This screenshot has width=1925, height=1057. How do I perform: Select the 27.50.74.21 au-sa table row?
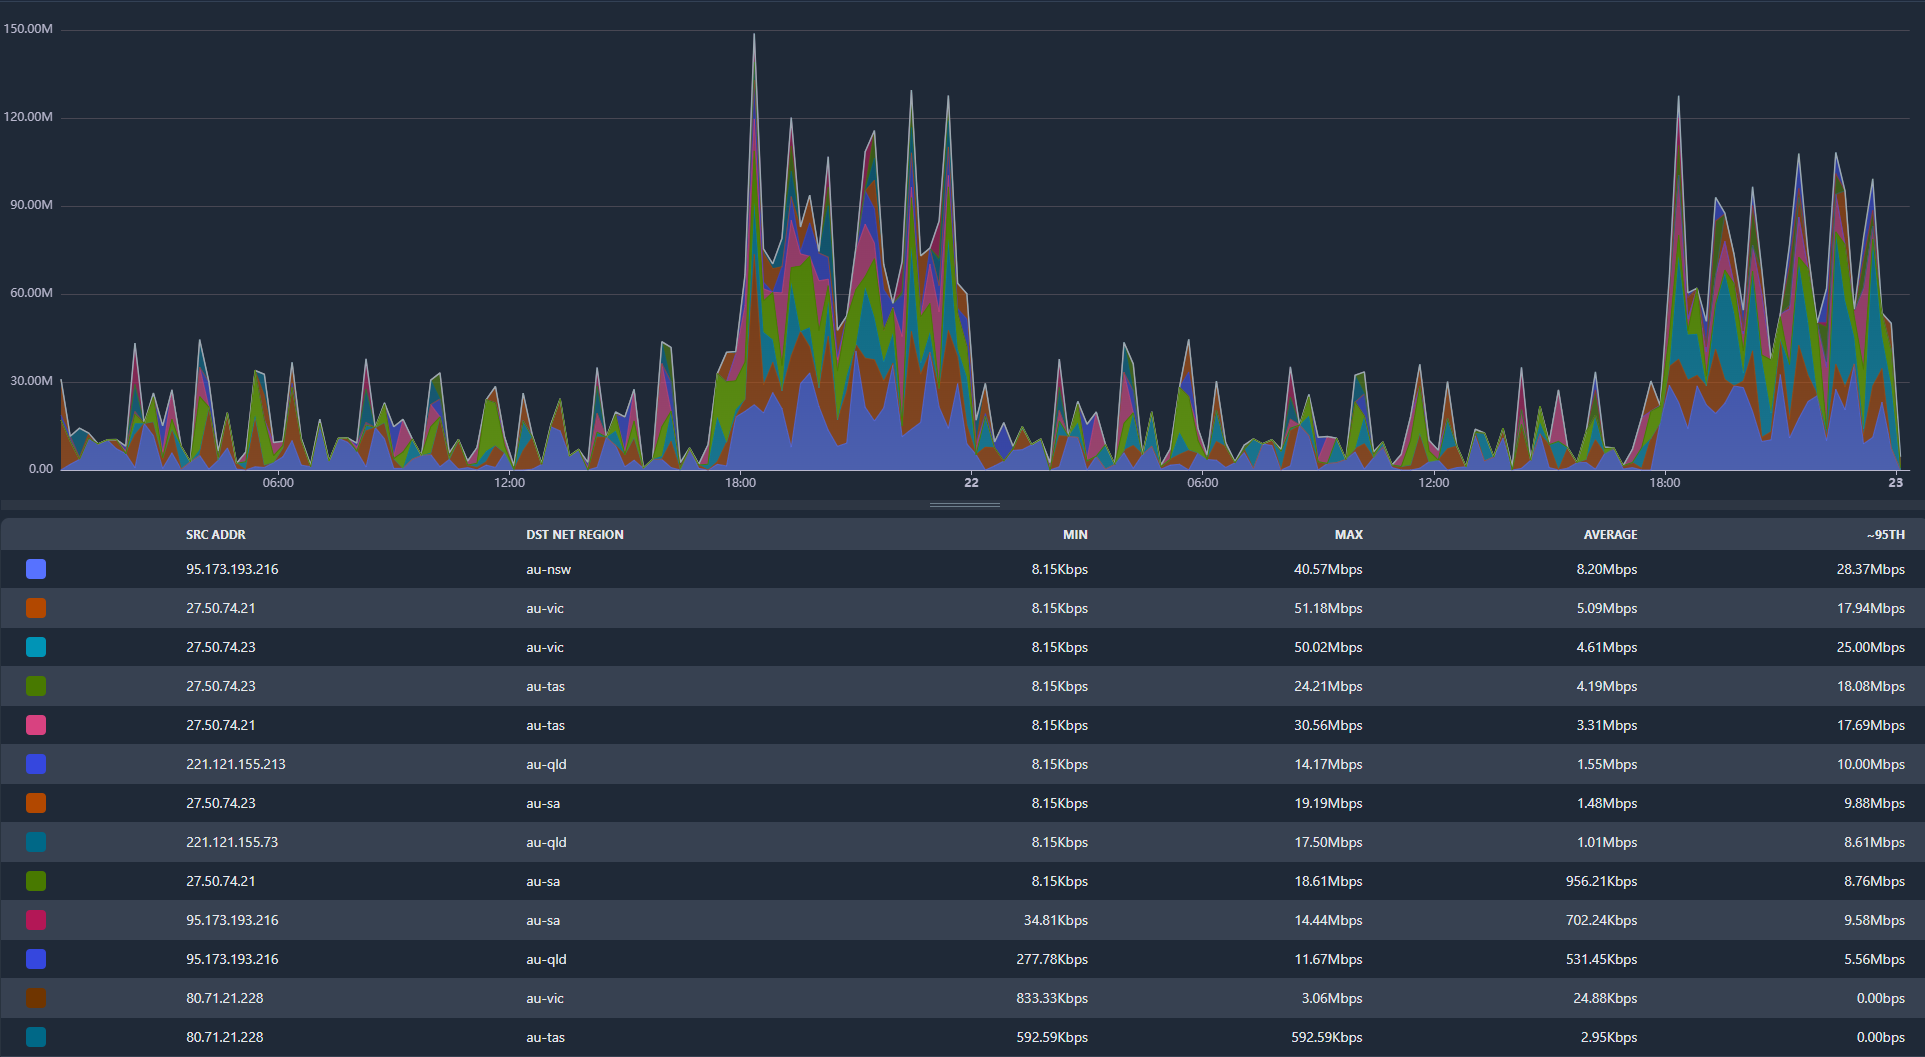point(962,881)
